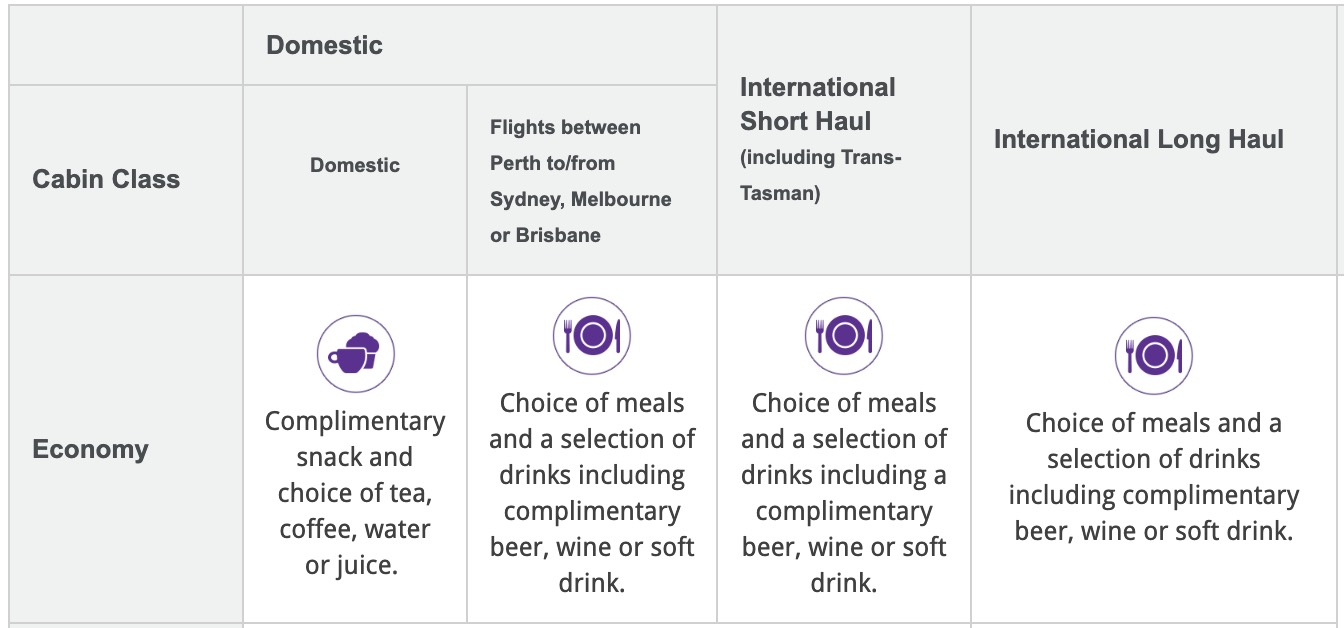Image resolution: width=1344 pixels, height=628 pixels.
Task: Click the Flights between Perth header text
Action: pyautogui.click(x=565, y=128)
